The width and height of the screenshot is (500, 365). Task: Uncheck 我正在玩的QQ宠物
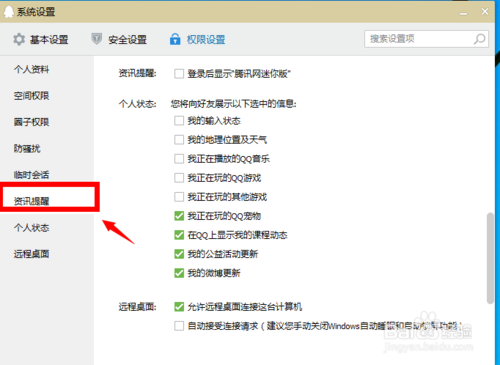click(x=179, y=216)
